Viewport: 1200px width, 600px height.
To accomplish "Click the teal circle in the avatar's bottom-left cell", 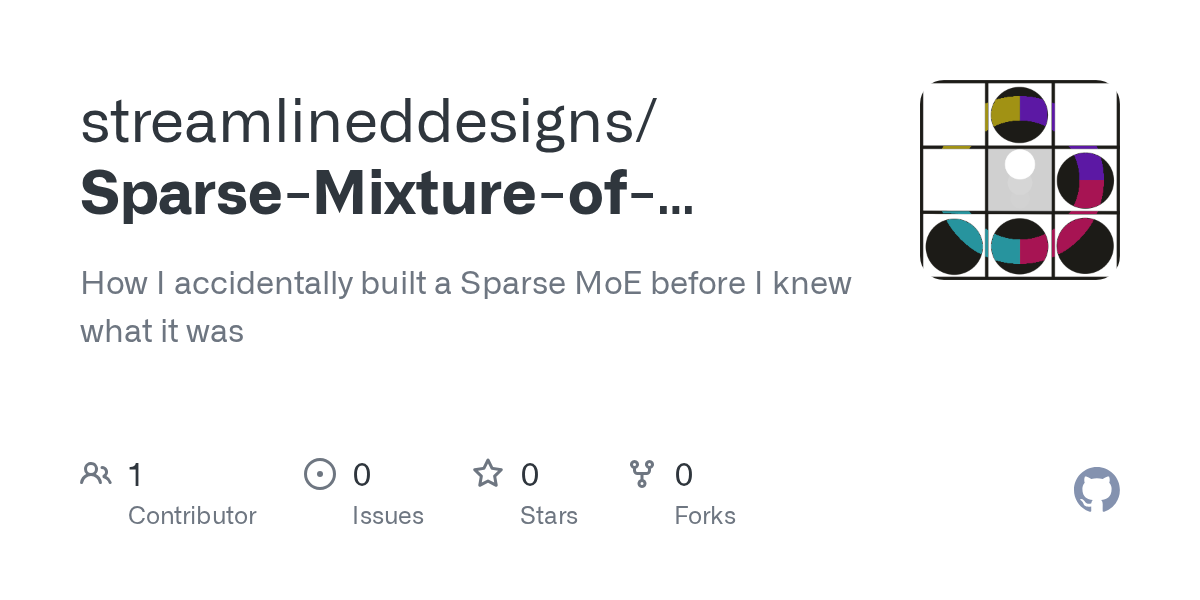I will (x=953, y=246).
